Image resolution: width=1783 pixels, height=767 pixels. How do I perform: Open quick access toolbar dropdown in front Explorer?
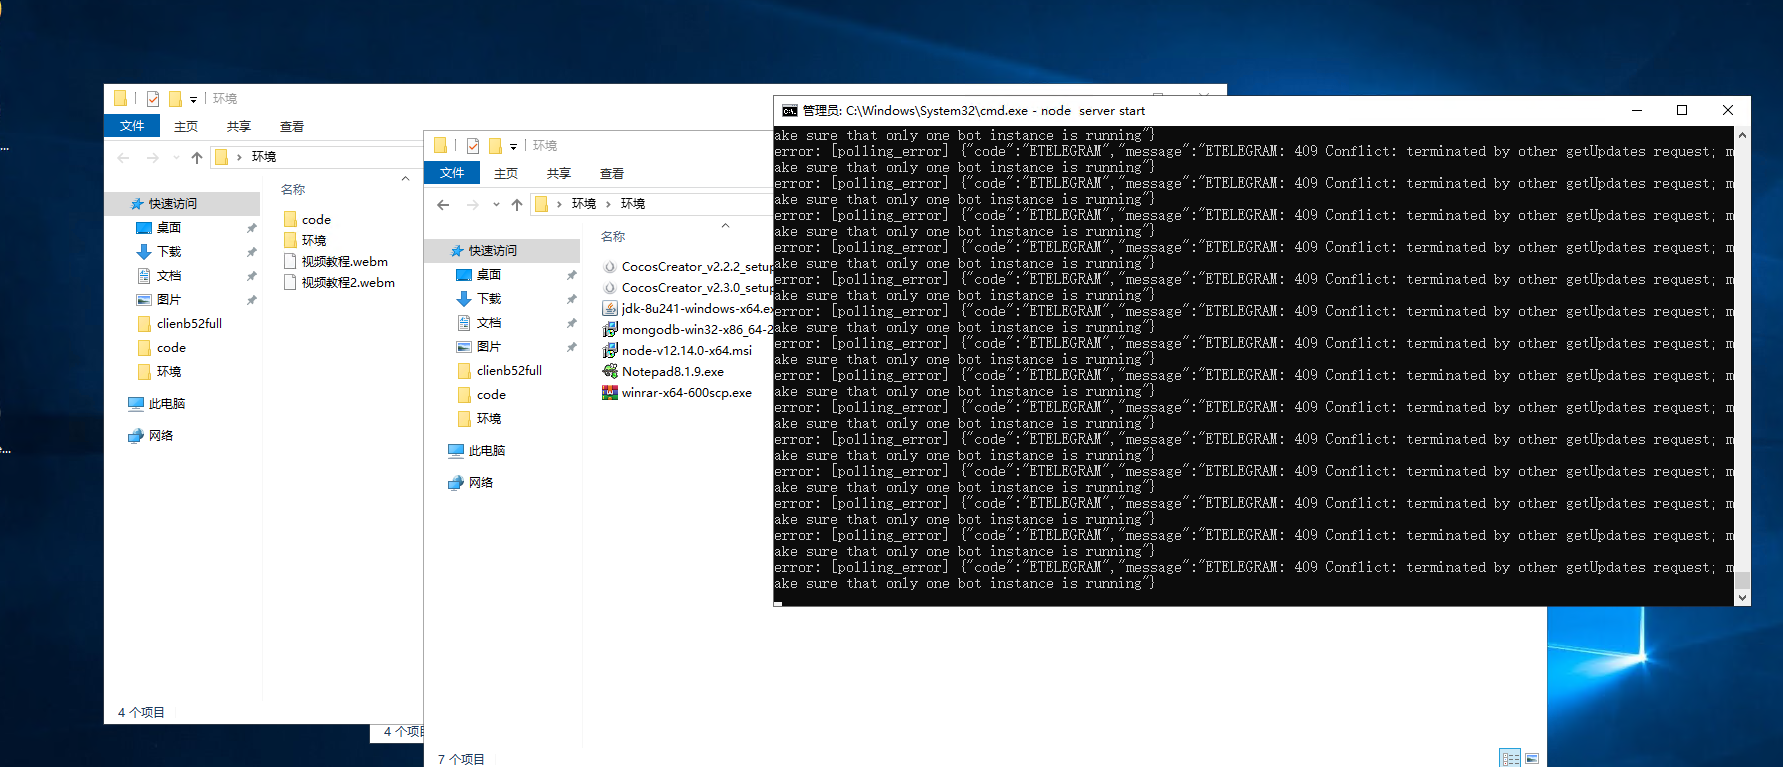click(x=513, y=146)
